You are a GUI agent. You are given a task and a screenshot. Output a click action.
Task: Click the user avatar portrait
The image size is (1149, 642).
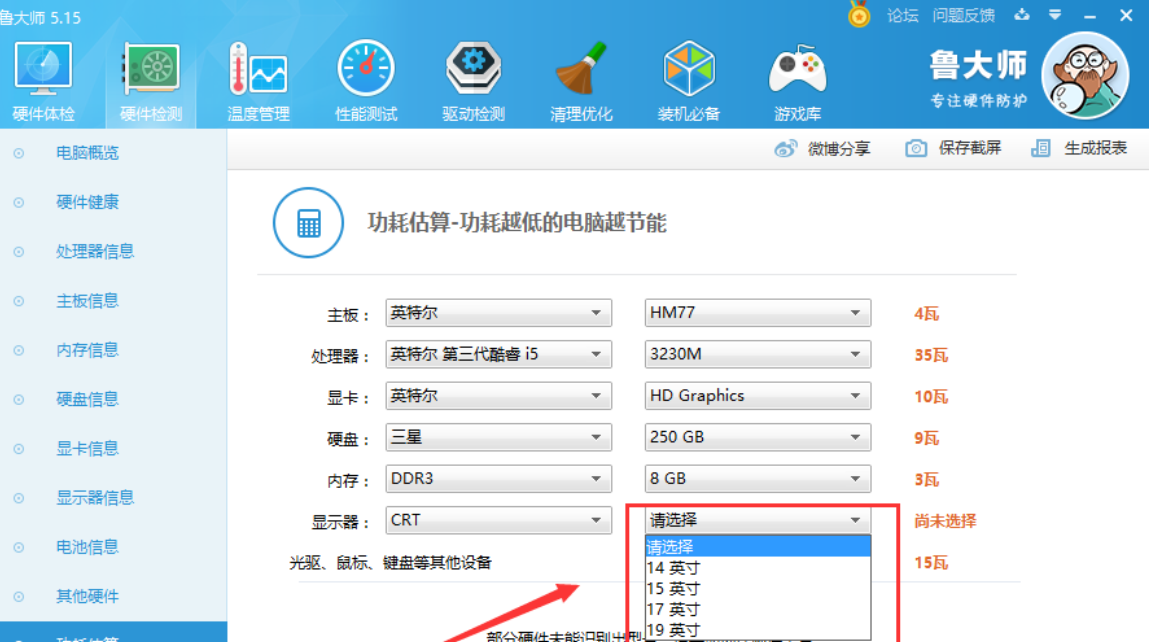pos(1085,75)
